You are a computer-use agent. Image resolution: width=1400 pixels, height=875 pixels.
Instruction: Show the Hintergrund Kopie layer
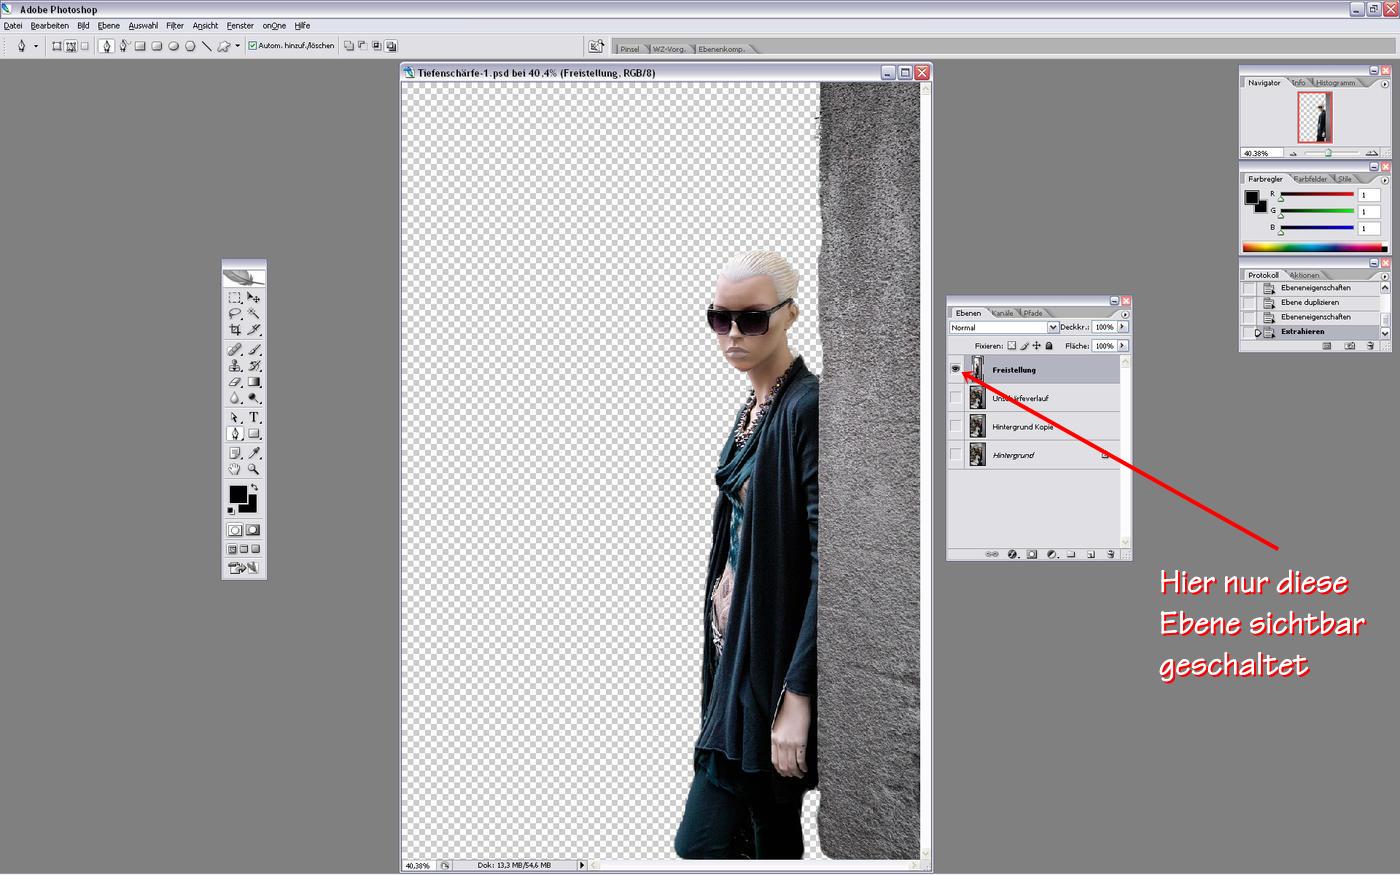(x=956, y=426)
